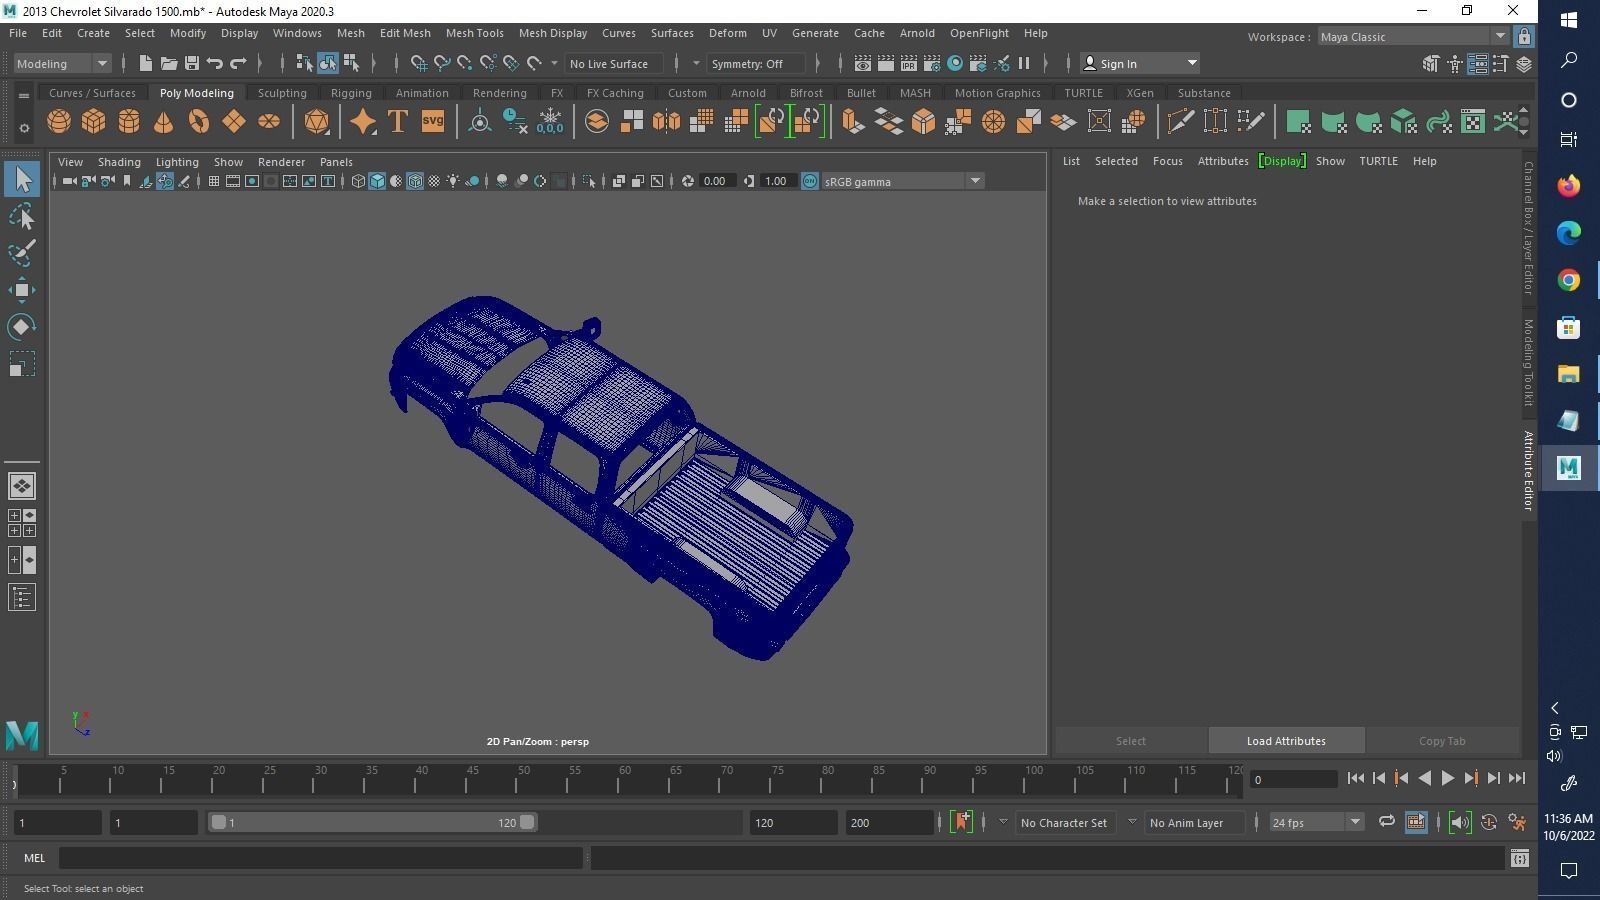Image resolution: width=1600 pixels, height=900 pixels.
Task: Click the Undo arrow icon
Action: point(215,63)
